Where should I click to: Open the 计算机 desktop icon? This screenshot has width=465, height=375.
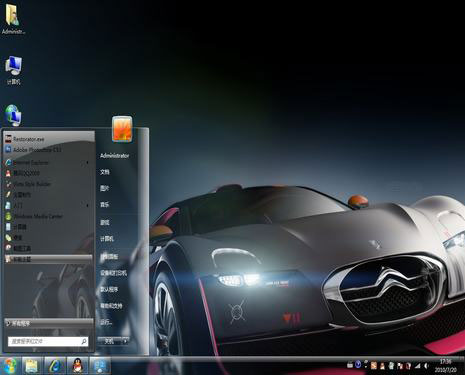(13, 70)
